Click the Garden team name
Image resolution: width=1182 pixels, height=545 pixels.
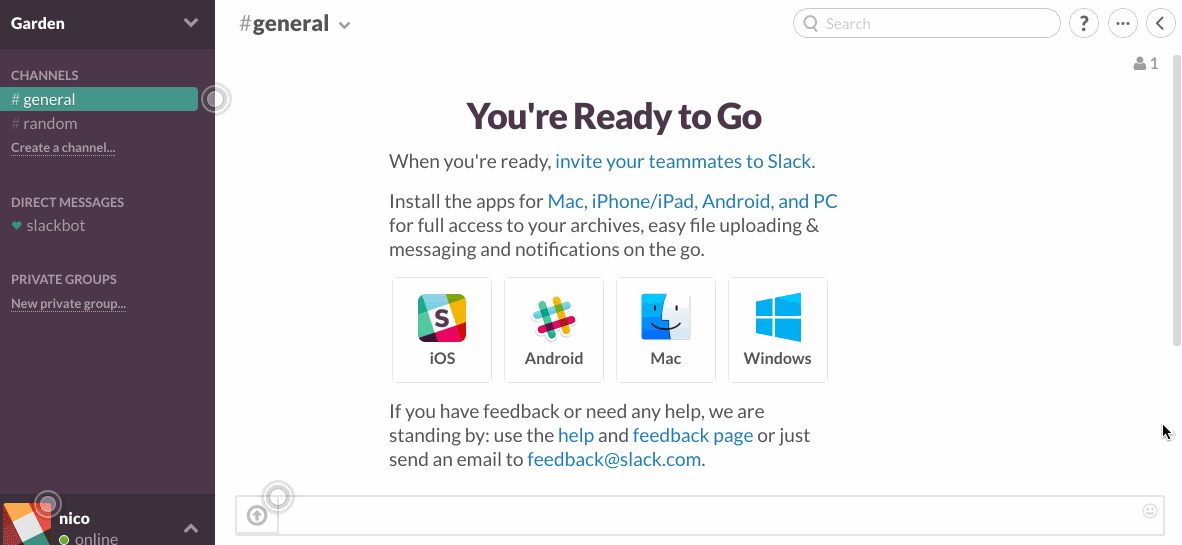pyautogui.click(x=38, y=23)
